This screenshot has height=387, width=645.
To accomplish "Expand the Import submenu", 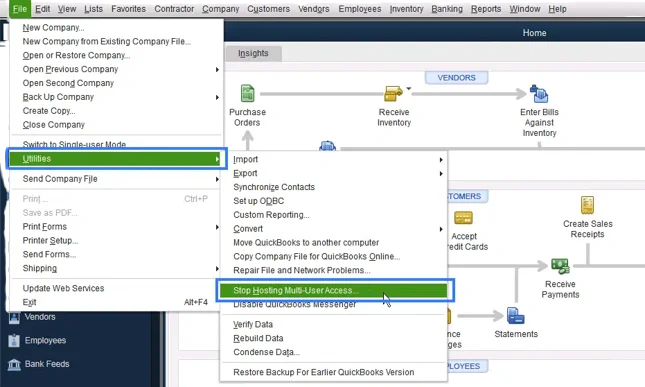I will coord(441,160).
